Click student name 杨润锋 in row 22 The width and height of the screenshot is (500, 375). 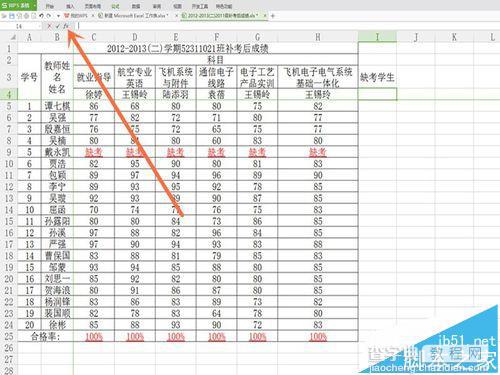pos(57,302)
